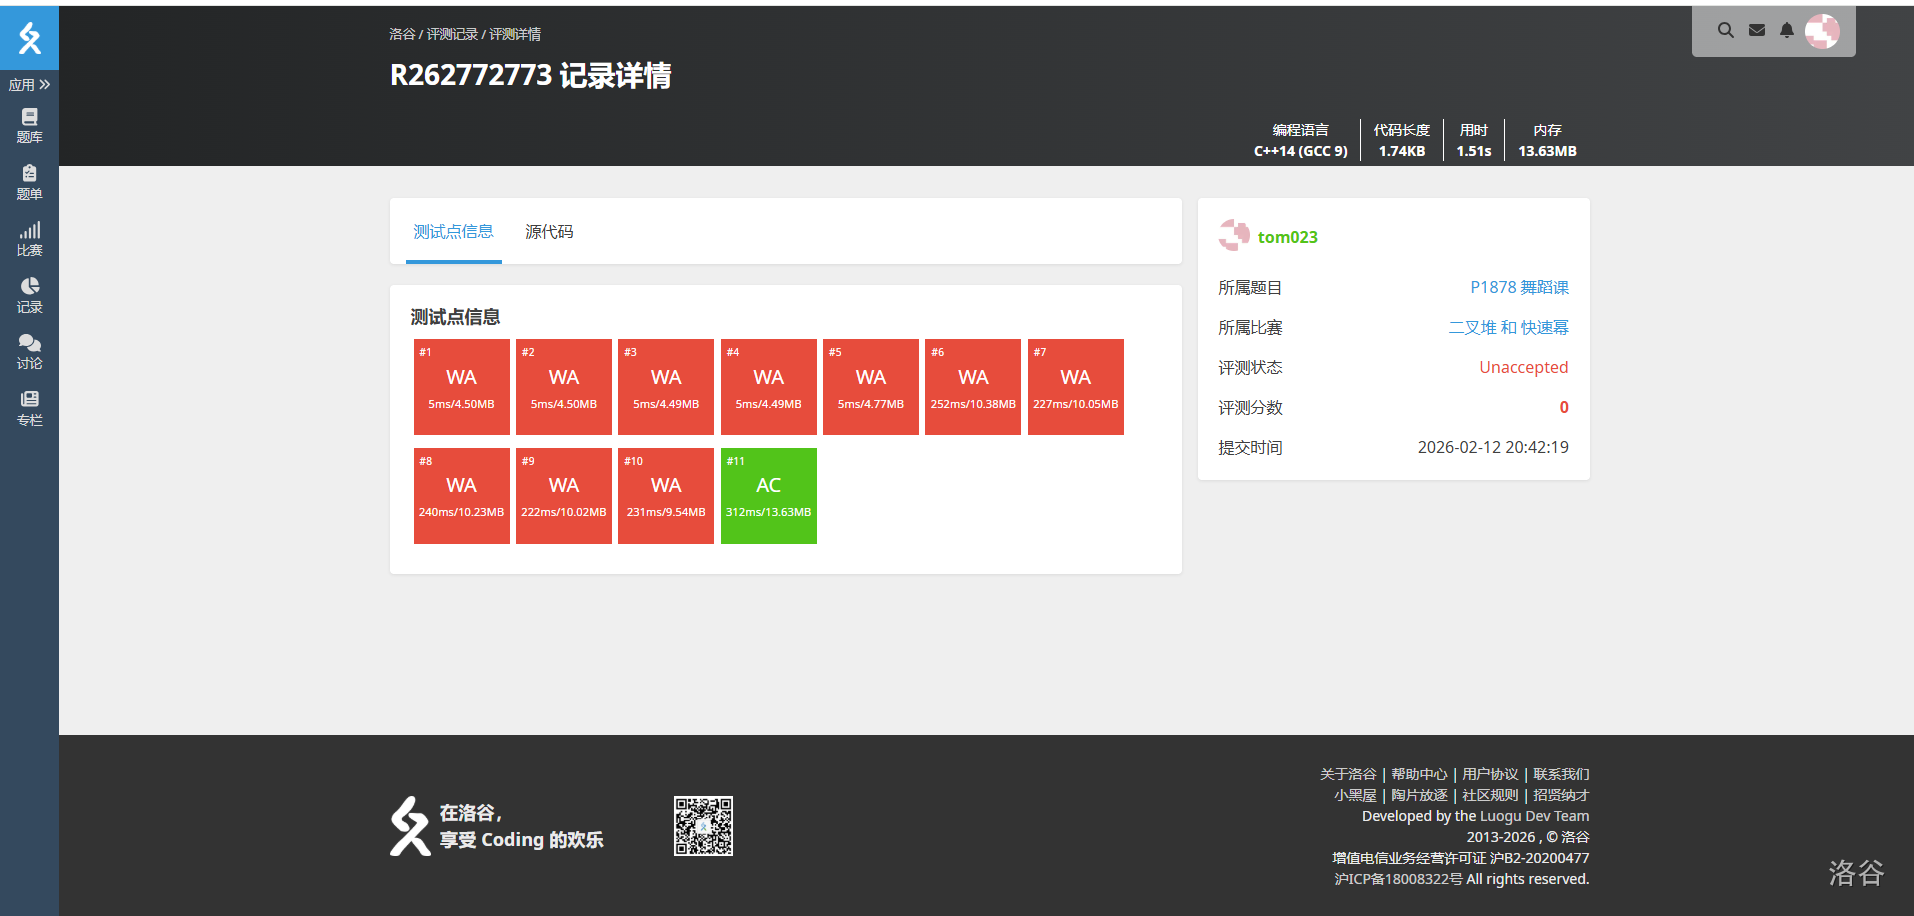Click the tom023 username link
The width and height of the screenshot is (1914, 916).
tap(1287, 237)
